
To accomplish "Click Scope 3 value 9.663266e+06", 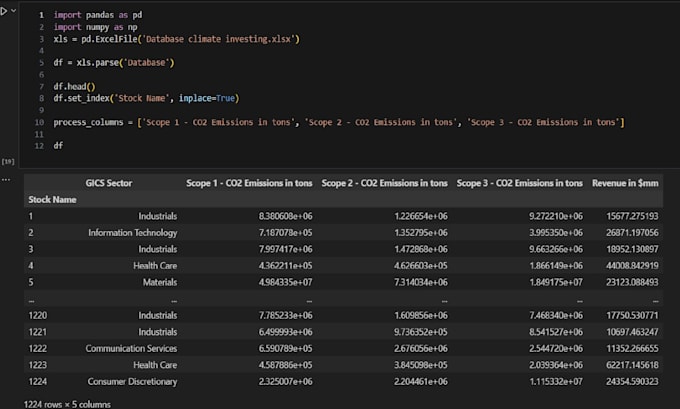I will (556, 249).
